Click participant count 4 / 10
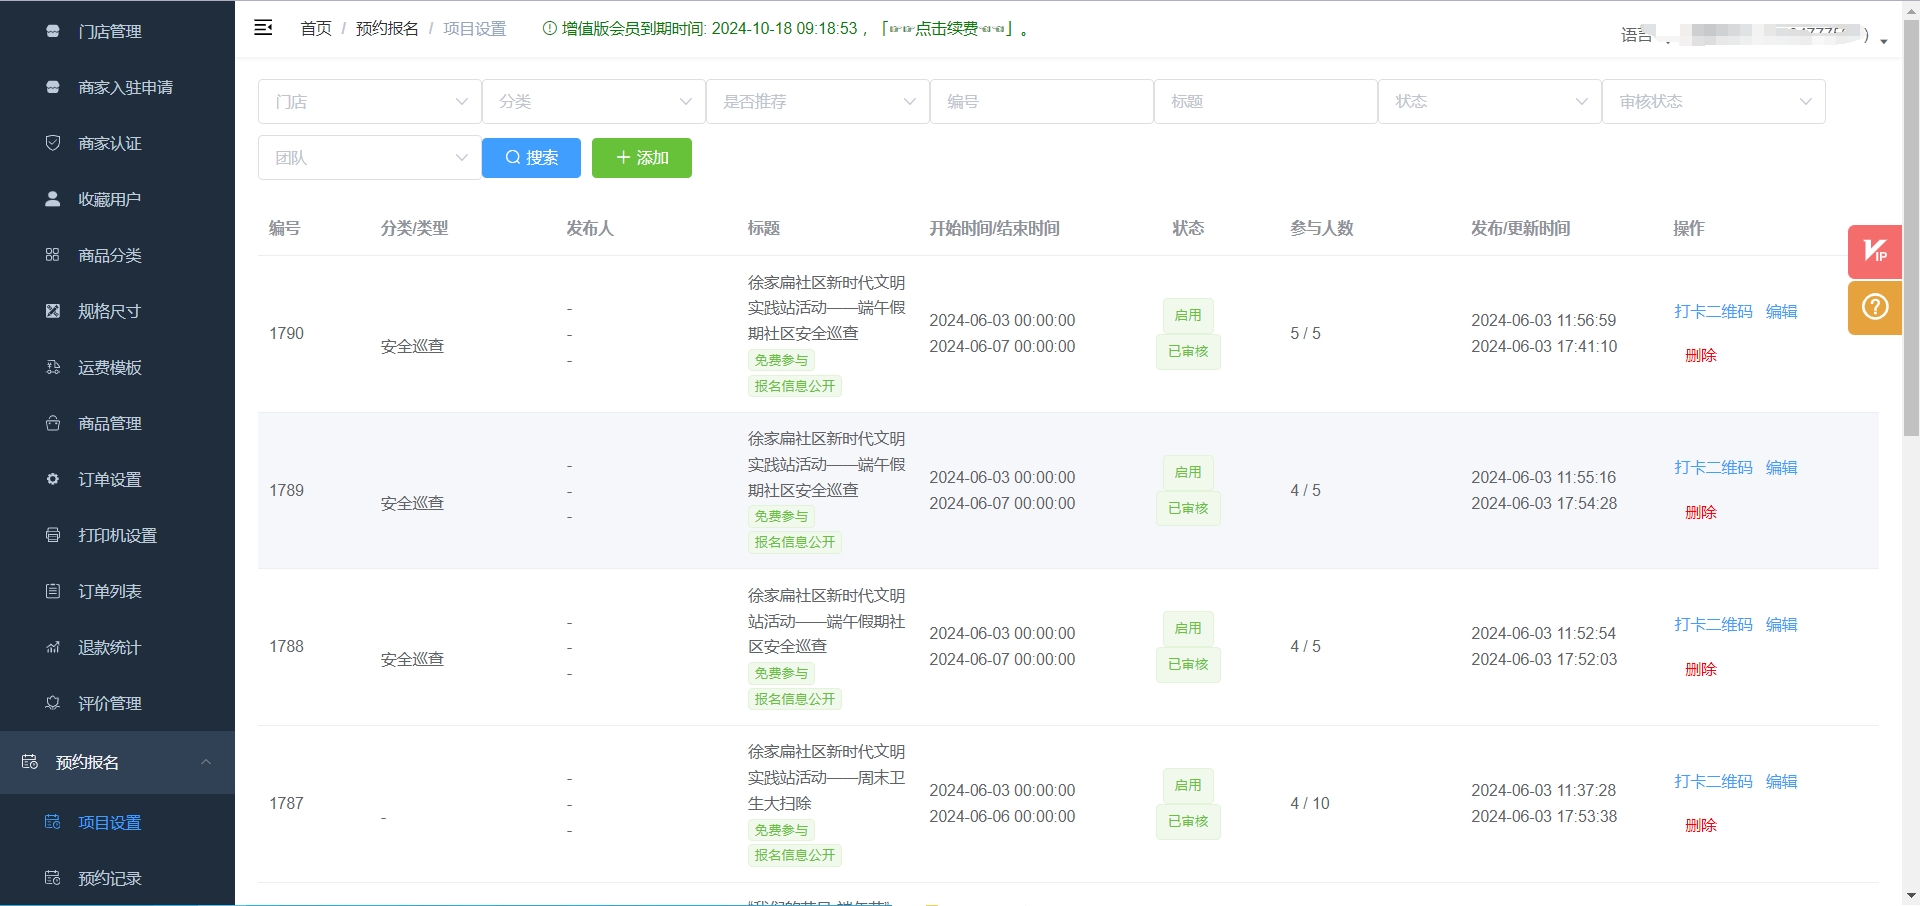 [x=1310, y=803]
